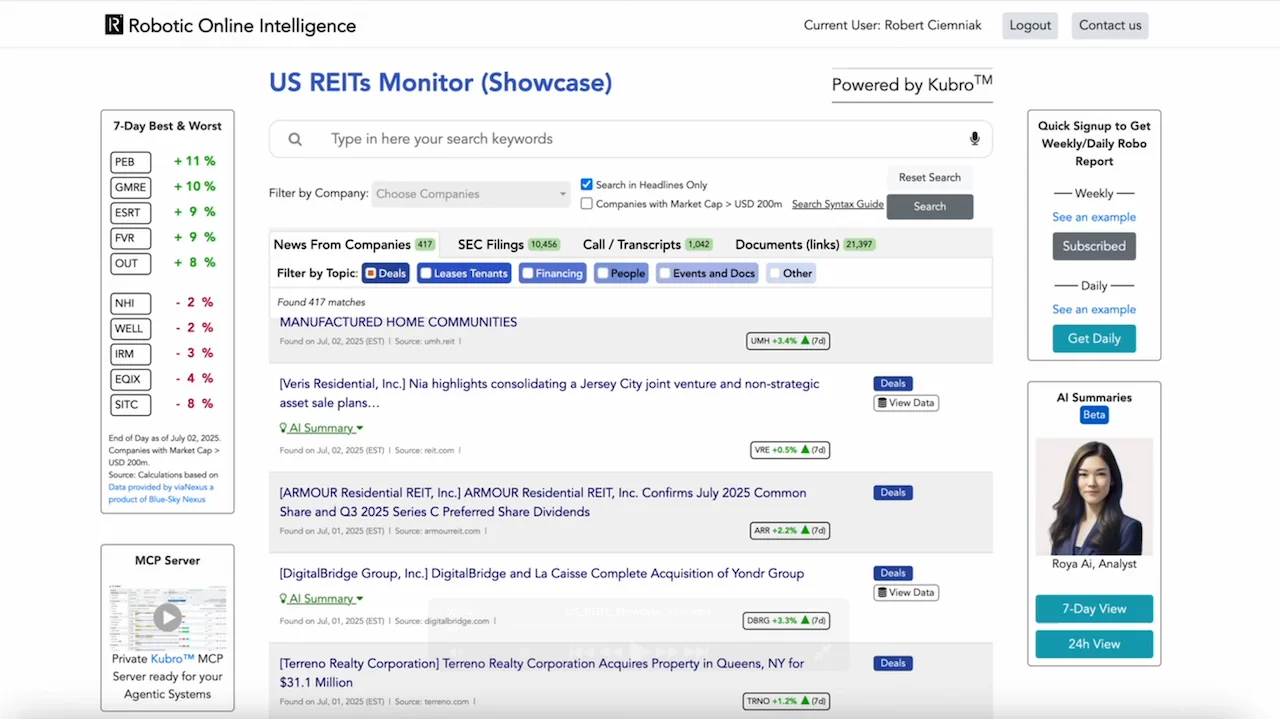The width and height of the screenshot is (1280, 719).
Task: Click the ARR +2.2% price badge
Action: pyautogui.click(x=790, y=530)
